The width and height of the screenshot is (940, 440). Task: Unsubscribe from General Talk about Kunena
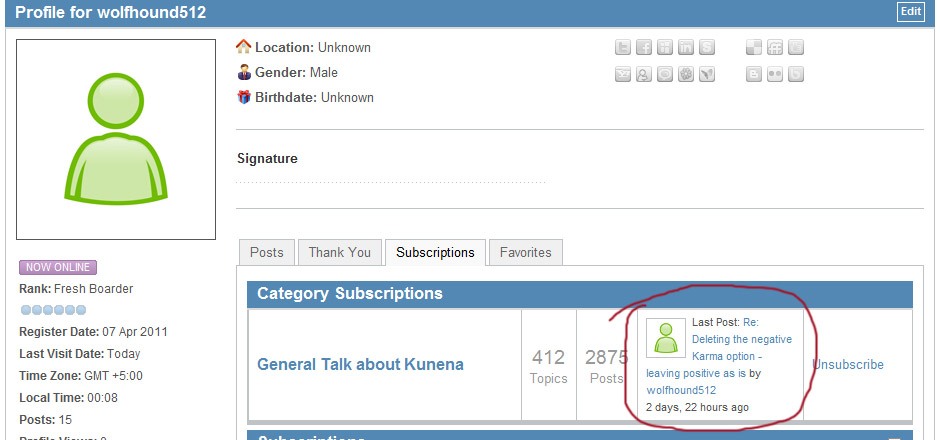coord(848,365)
